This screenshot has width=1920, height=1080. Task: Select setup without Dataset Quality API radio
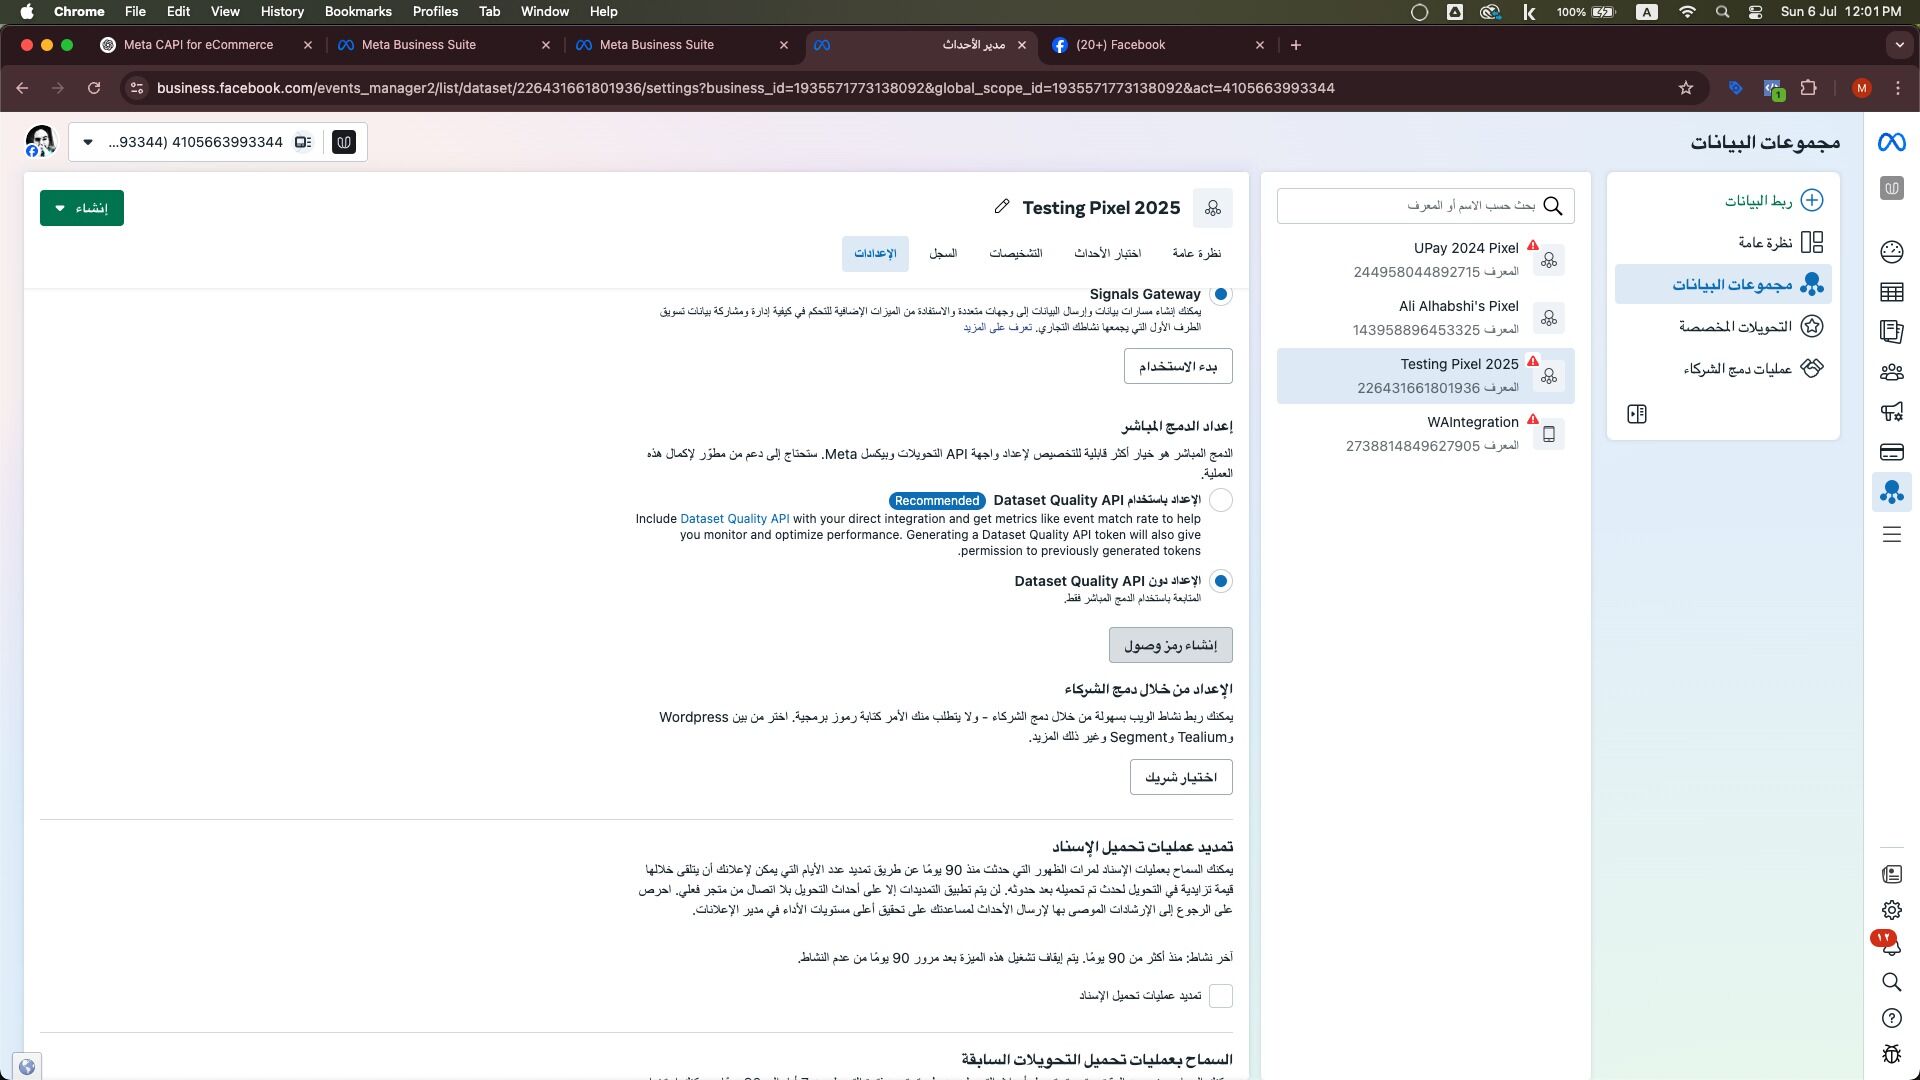1220,581
